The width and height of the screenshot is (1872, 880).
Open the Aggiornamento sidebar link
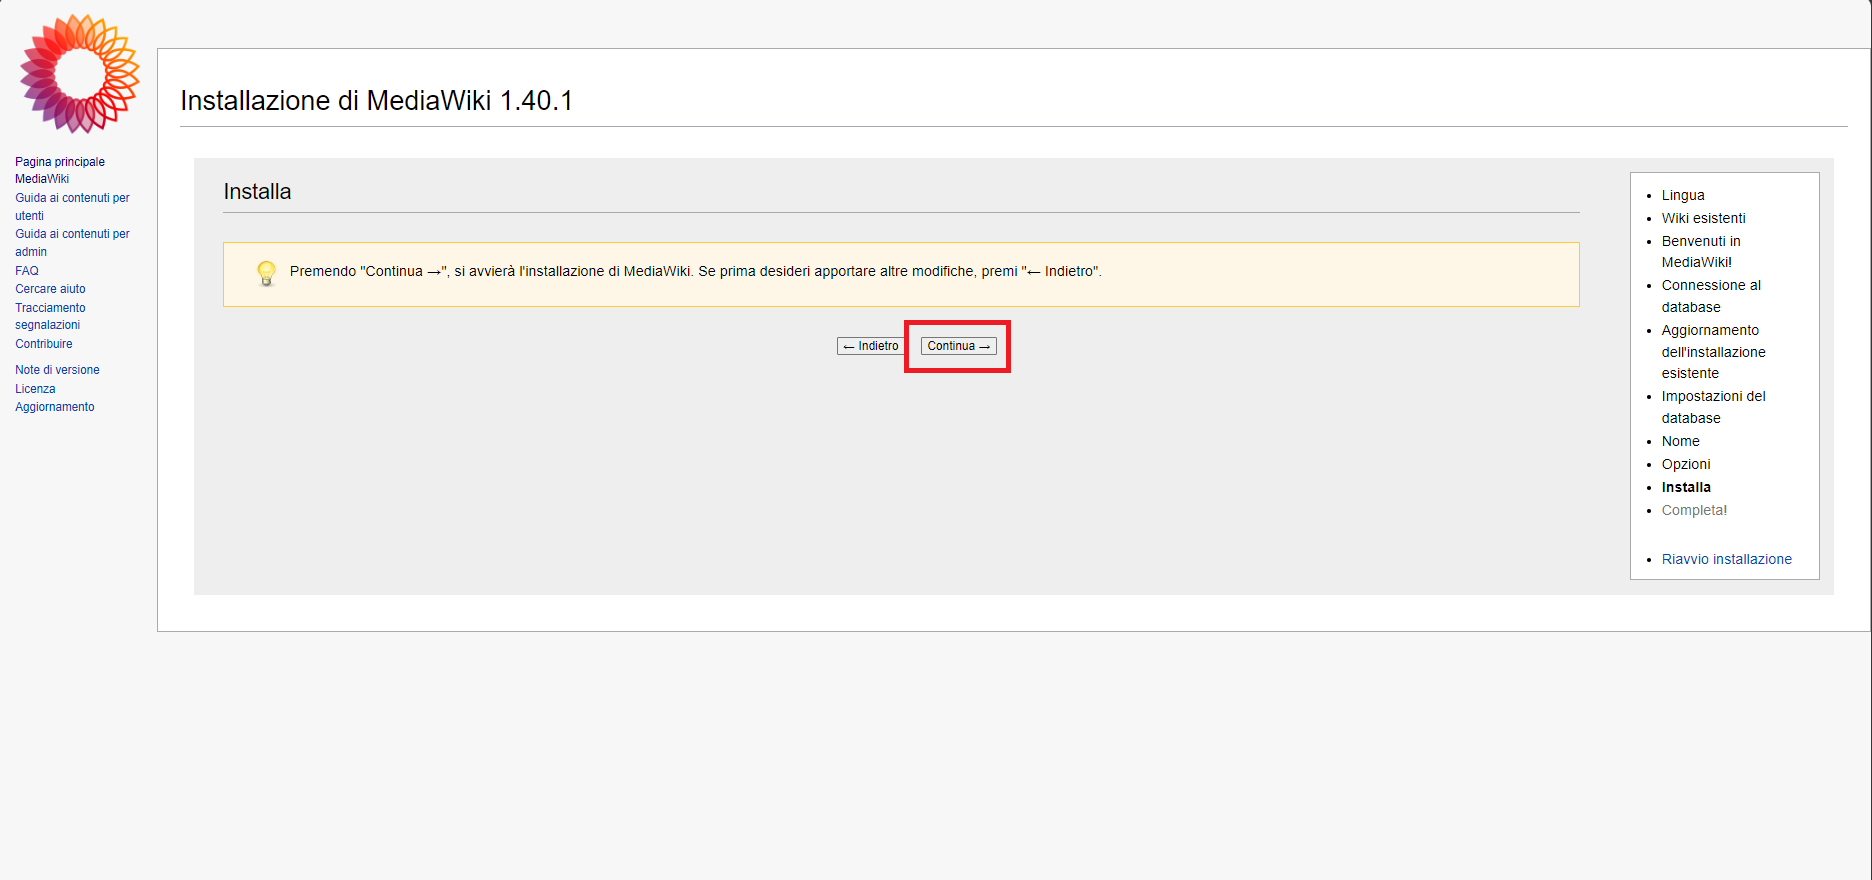click(x=55, y=407)
